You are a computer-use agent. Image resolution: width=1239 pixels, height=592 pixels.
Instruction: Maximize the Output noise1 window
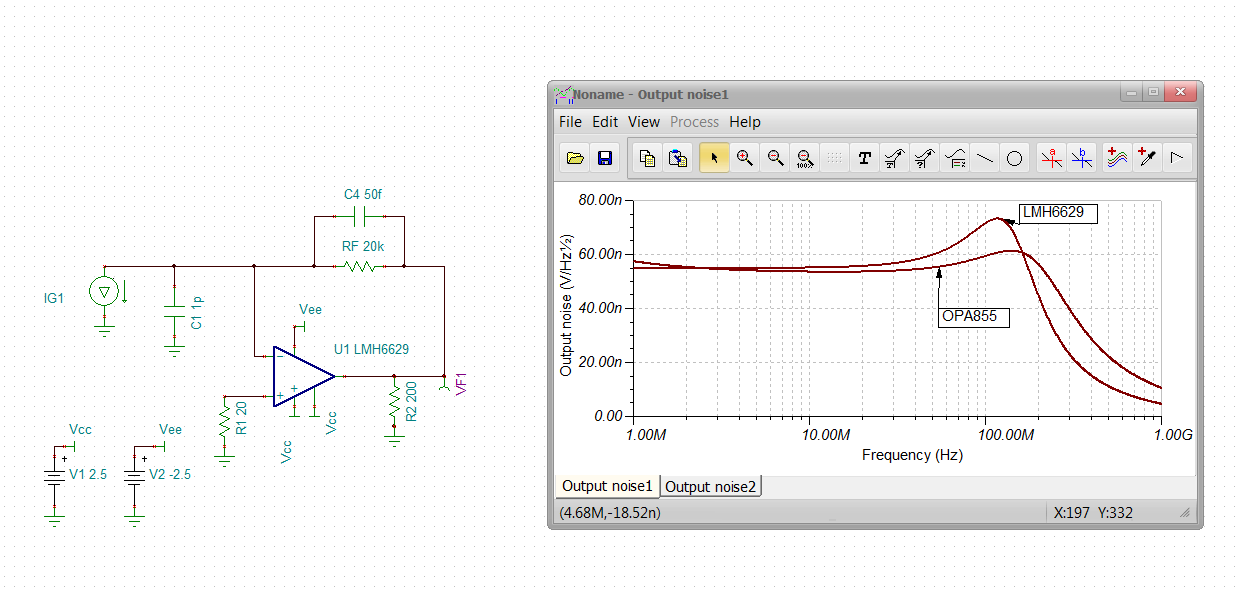point(1153,92)
